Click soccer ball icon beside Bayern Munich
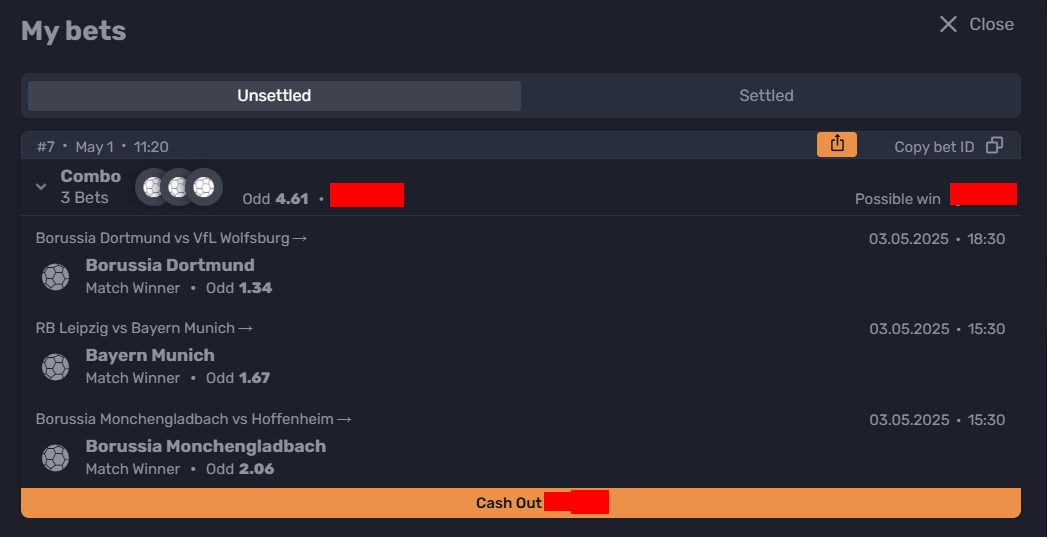1047x537 pixels. [x=55, y=367]
